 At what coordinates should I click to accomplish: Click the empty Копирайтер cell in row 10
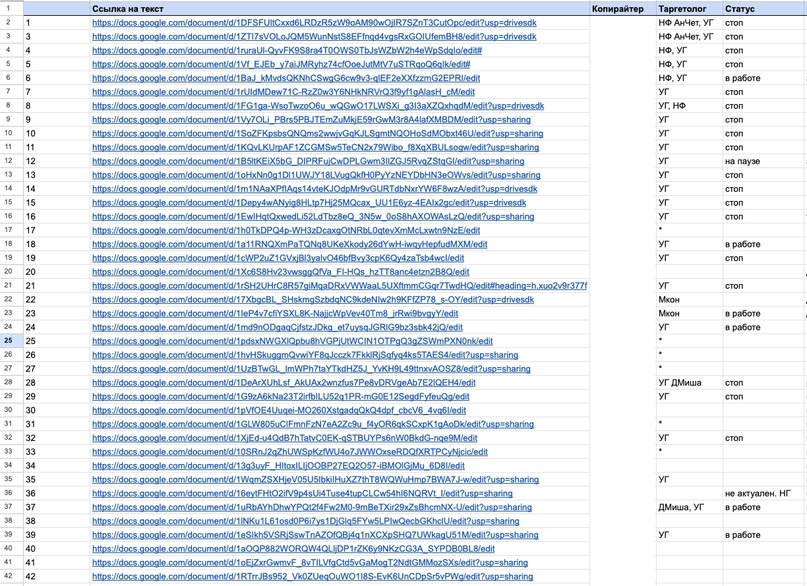[622, 134]
